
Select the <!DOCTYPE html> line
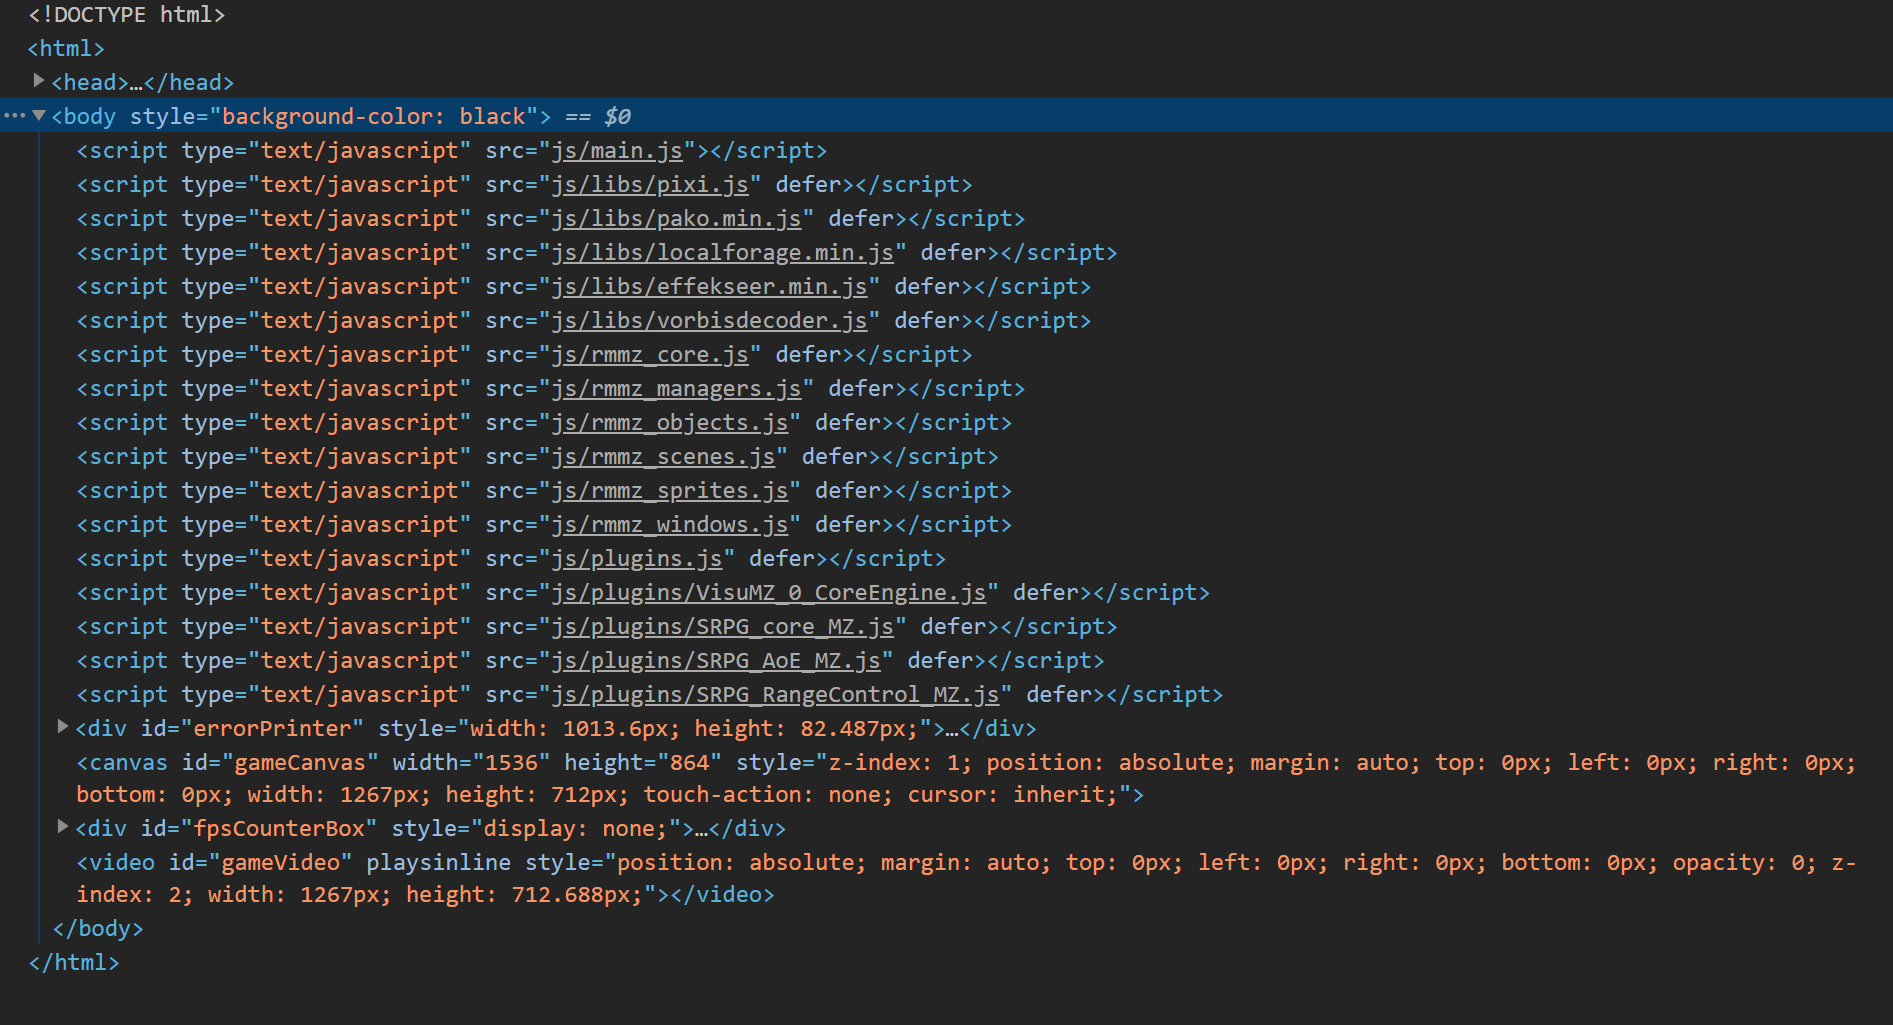click(127, 15)
